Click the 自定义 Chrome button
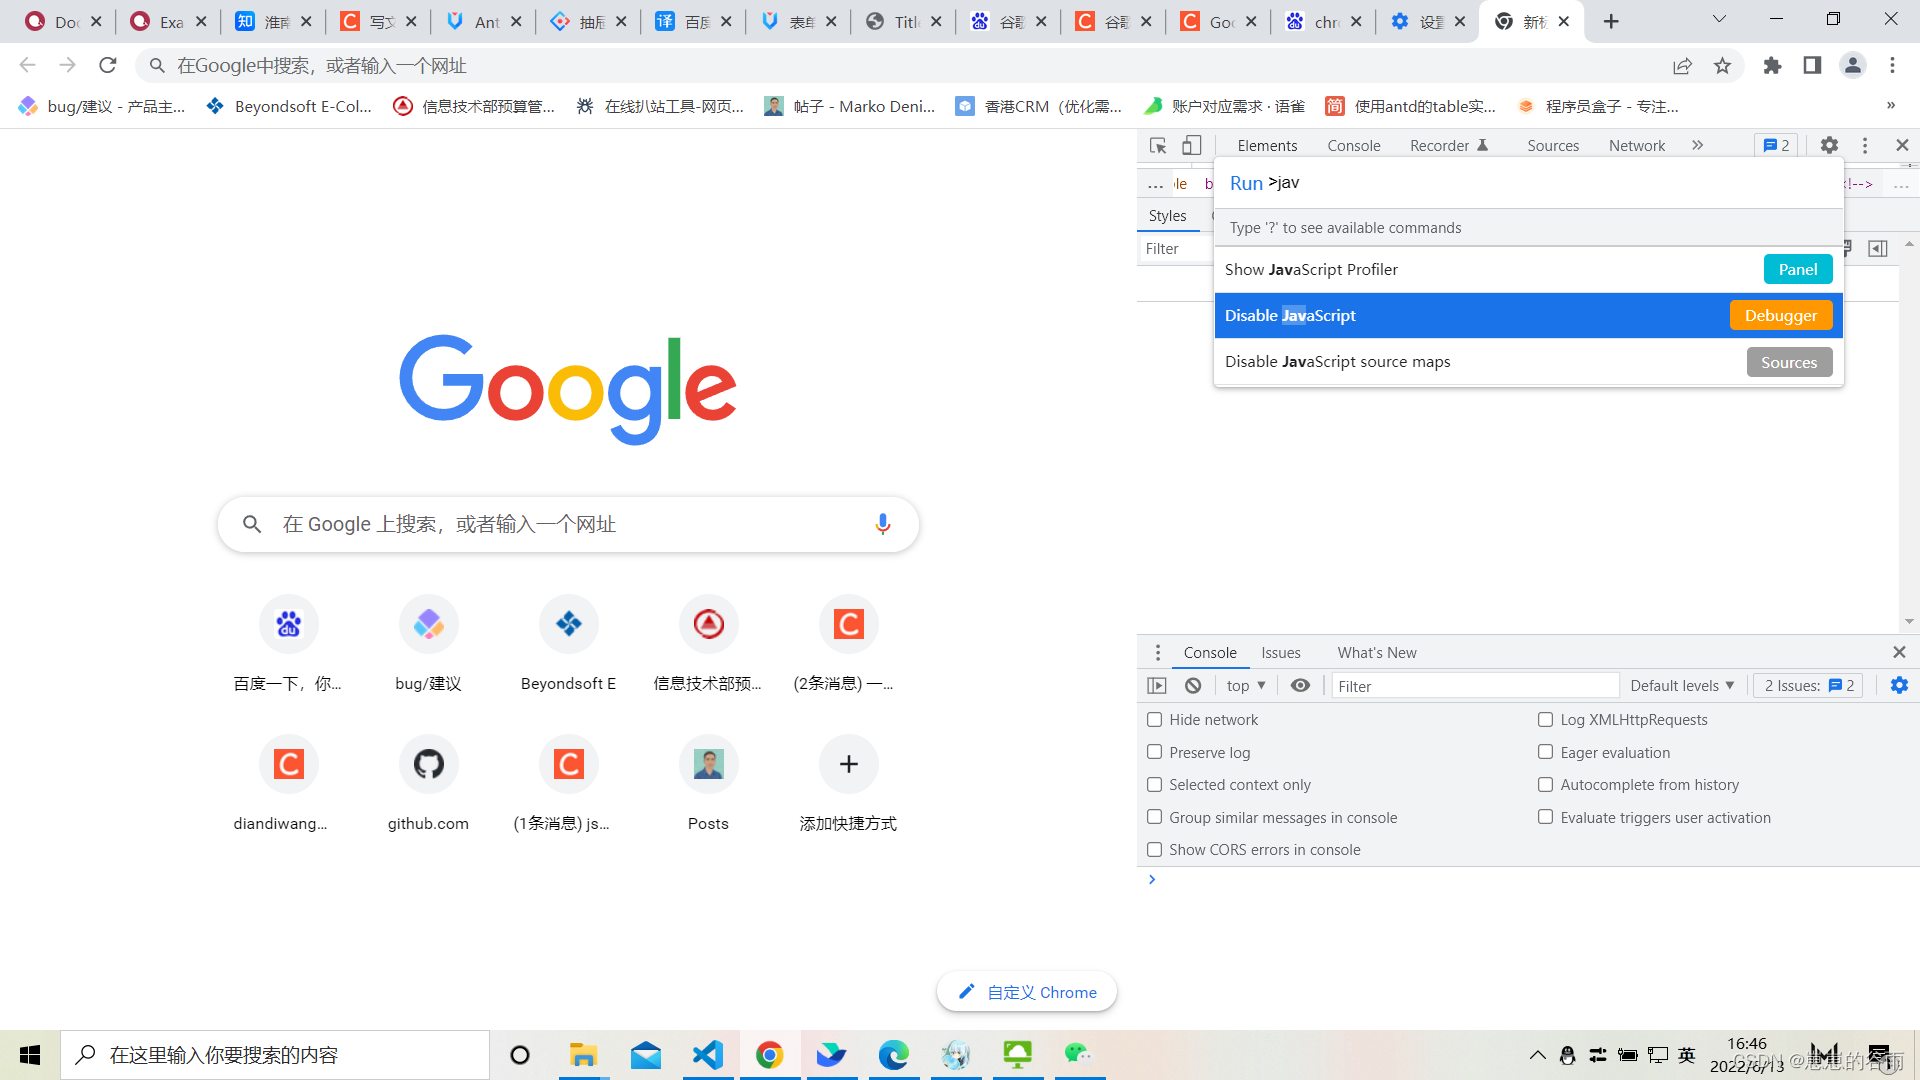The height and width of the screenshot is (1080, 1920). point(1027,992)
